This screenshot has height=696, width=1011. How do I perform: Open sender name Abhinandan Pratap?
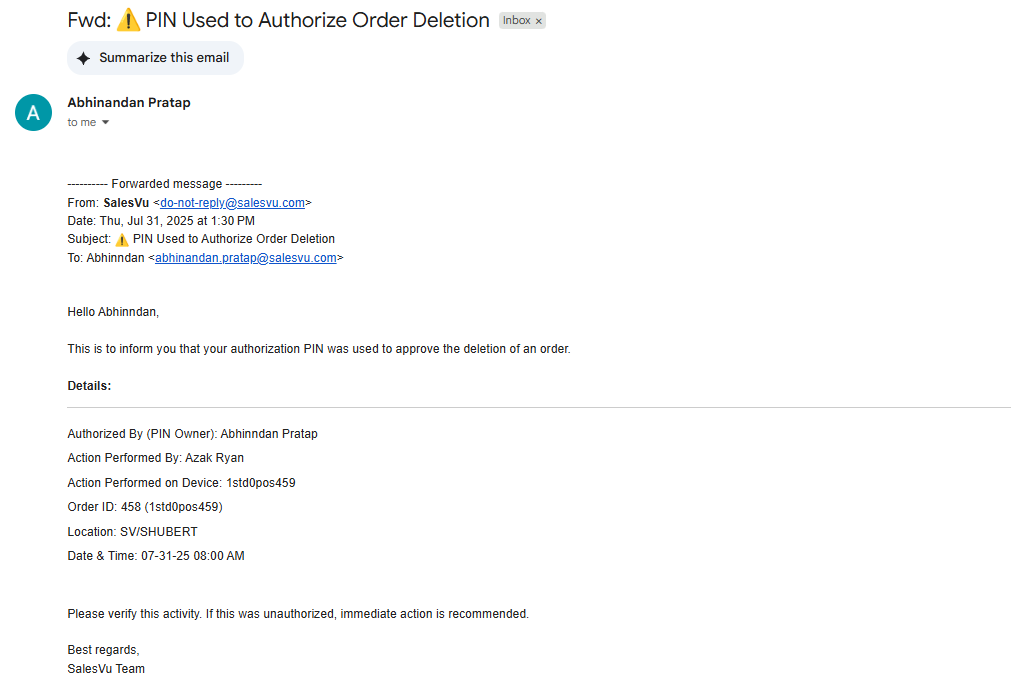click(129, 103)
